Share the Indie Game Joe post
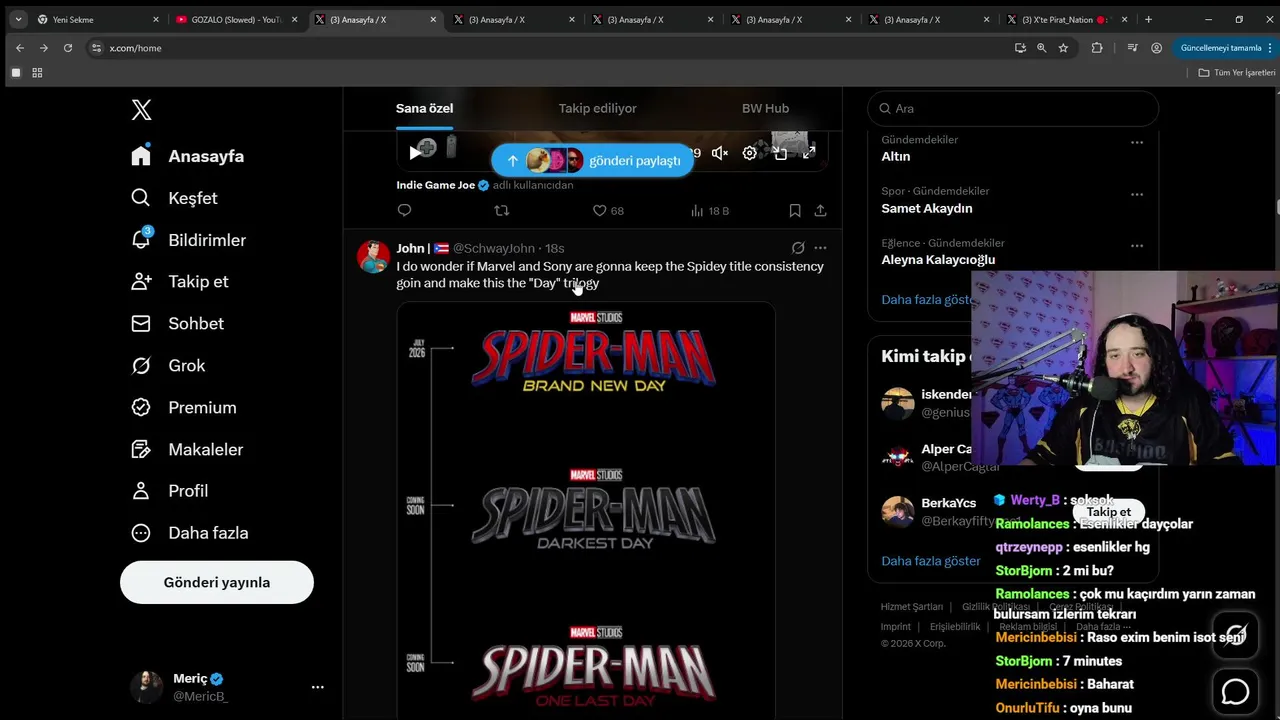The width and height of the screenshot is (1280, 720). point(821,210)
